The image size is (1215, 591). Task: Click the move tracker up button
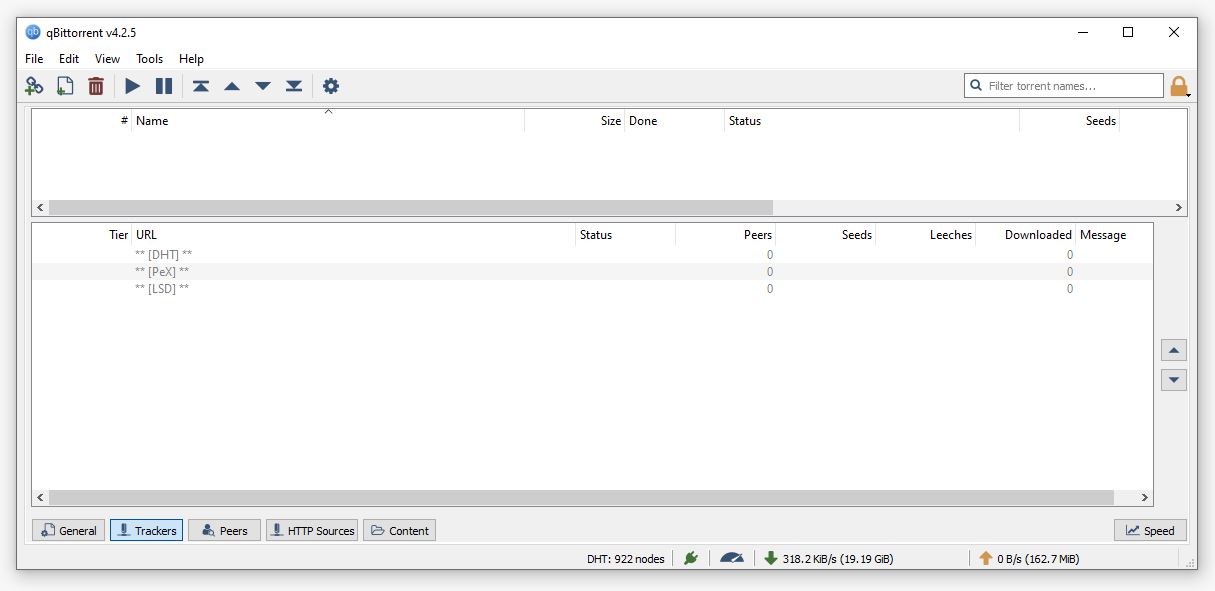pos(1174,350)
